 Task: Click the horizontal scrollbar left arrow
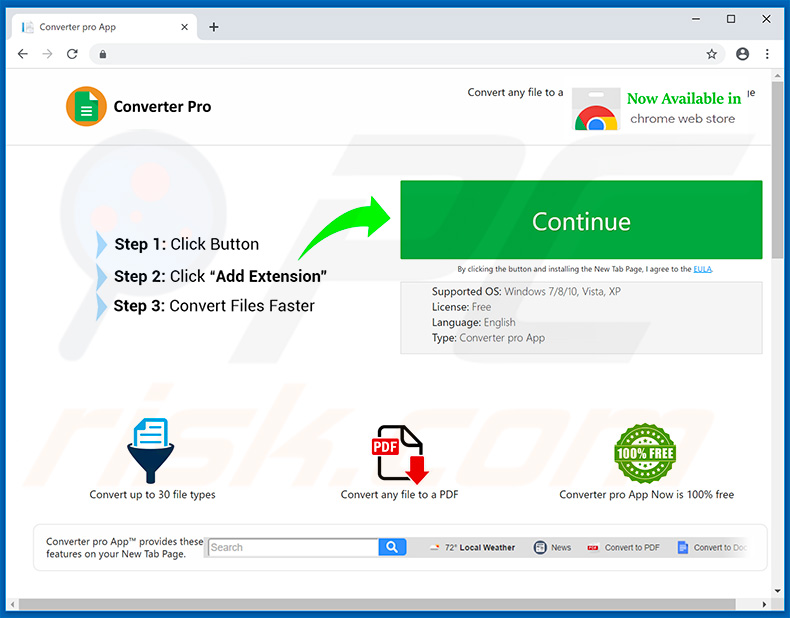(x=13, y=604)
